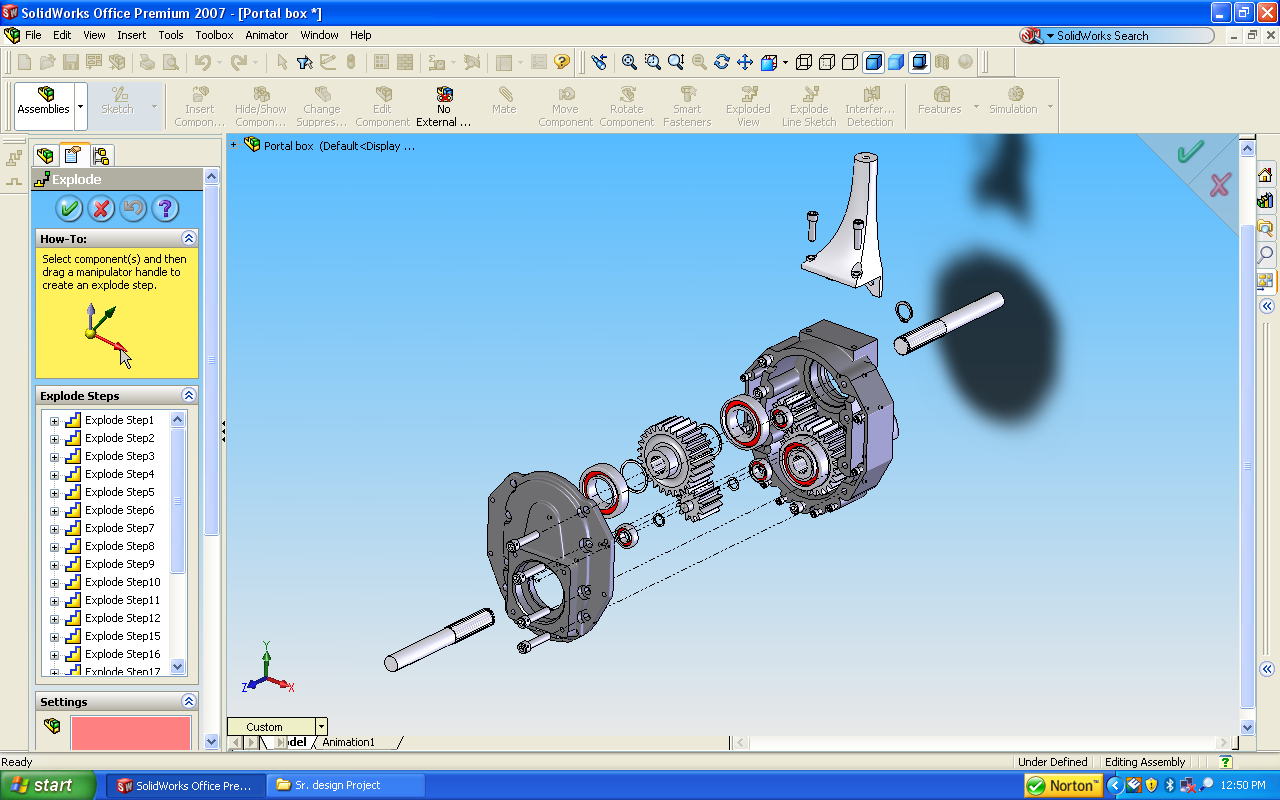Click the SolidWorks Search logo icon
The height and width of the screenshot is (800, 1280).
[1031, 36]
